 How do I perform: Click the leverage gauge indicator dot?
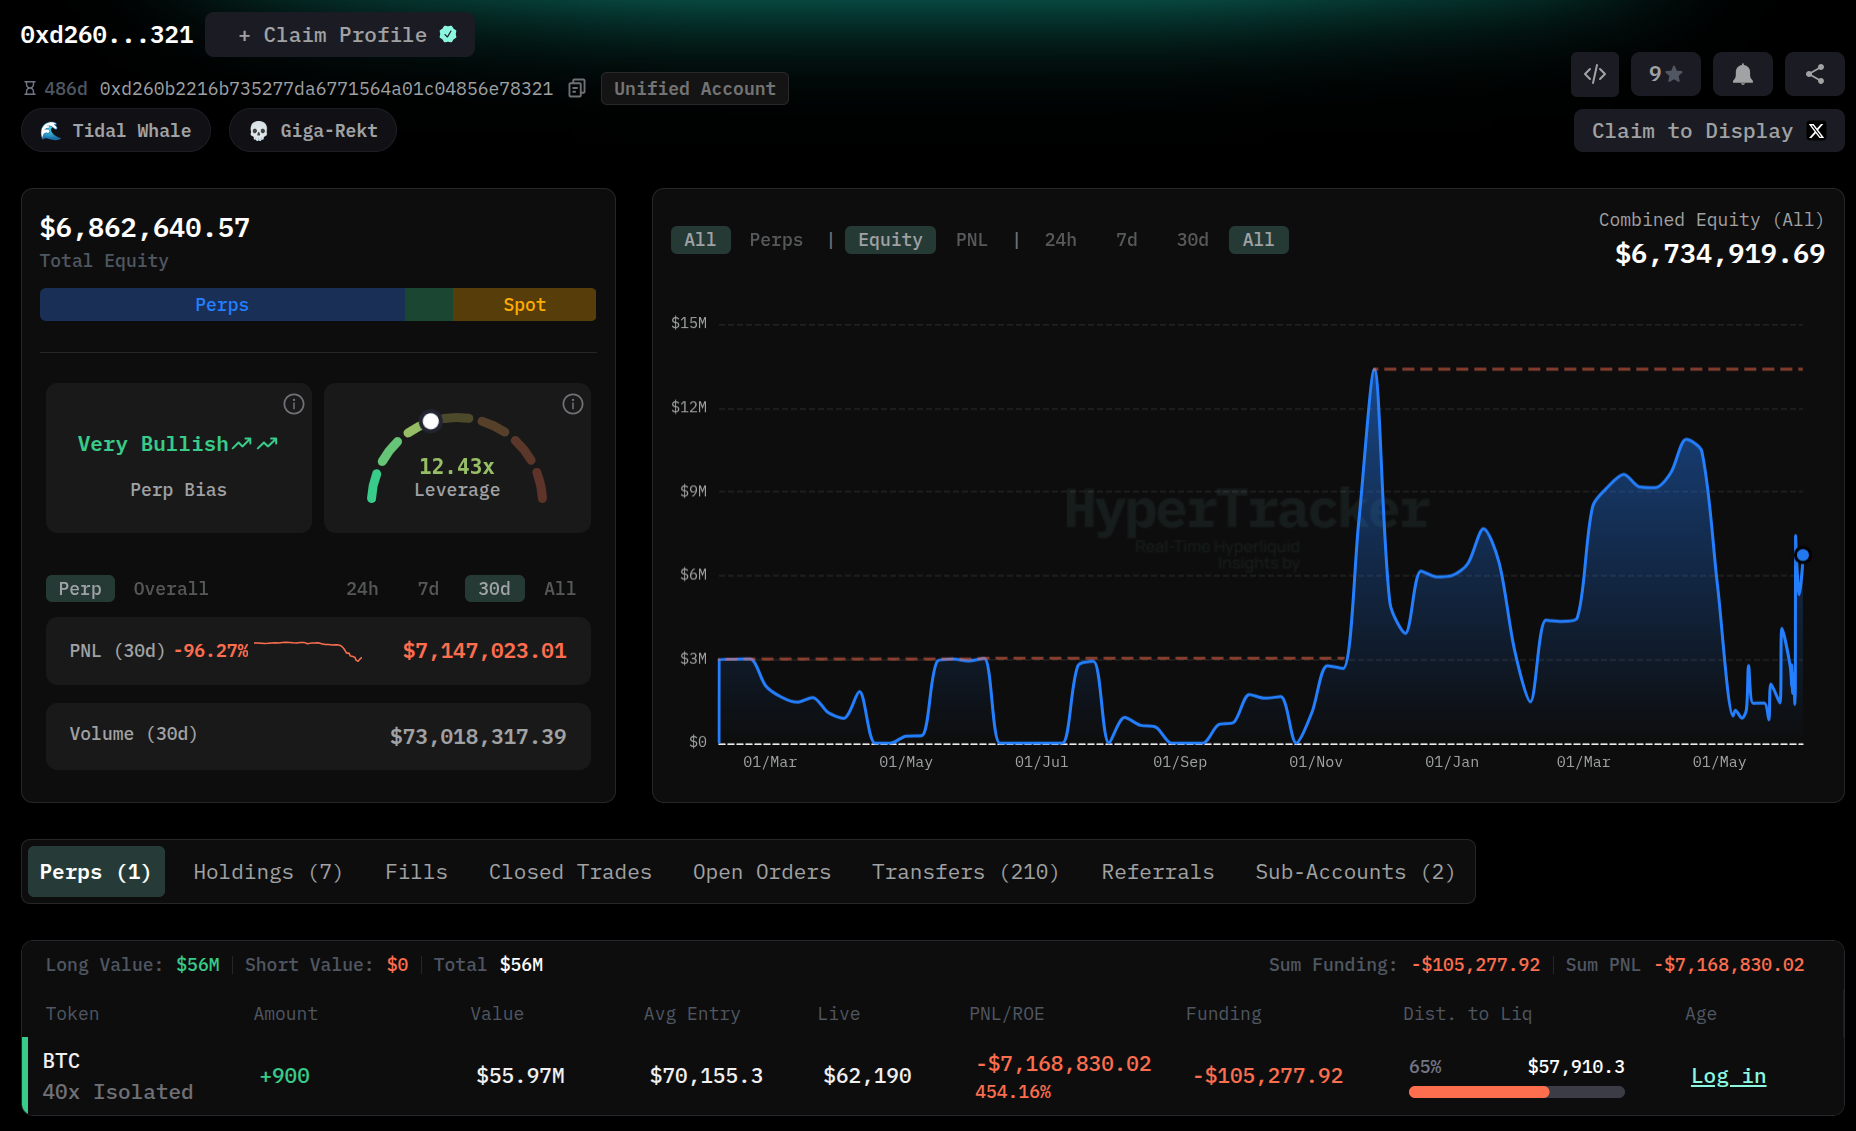point(431,421)
